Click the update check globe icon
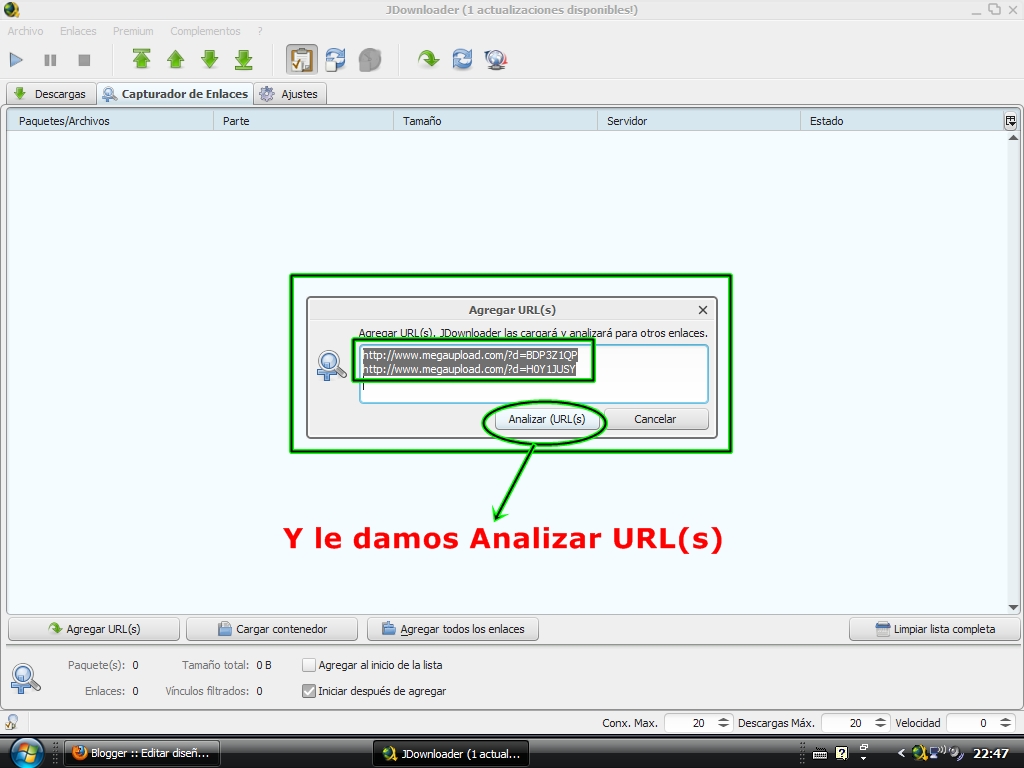 coord(496,59)
